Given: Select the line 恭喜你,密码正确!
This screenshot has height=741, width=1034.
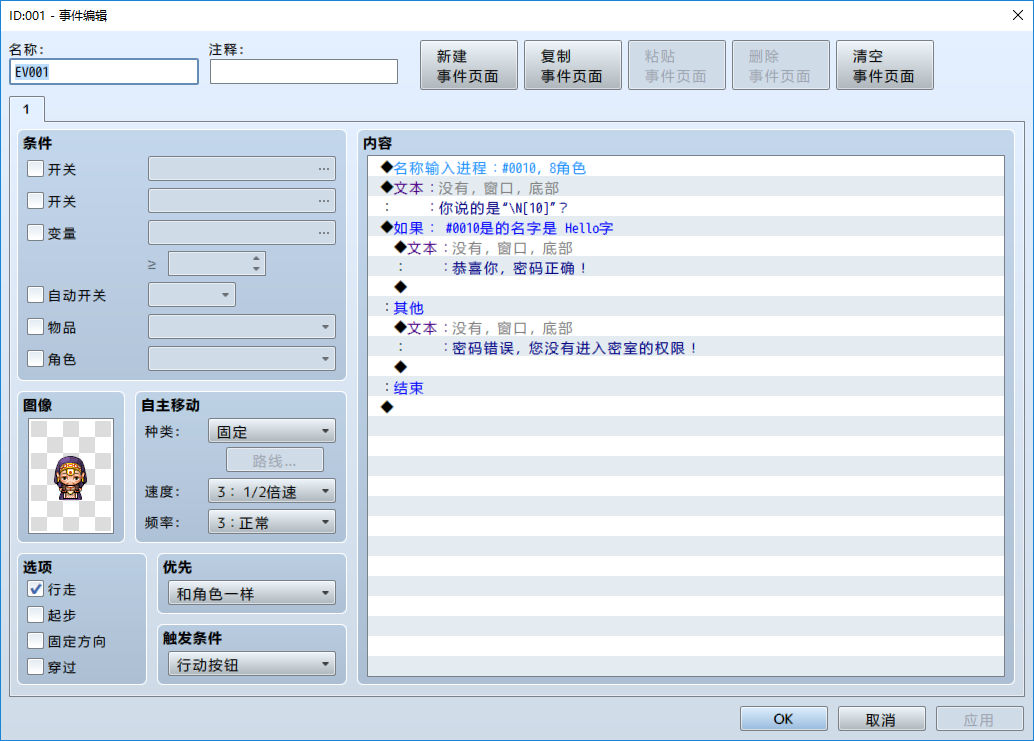Looking at the screenshot, I should pyautogui.click(x=686, y=268).
